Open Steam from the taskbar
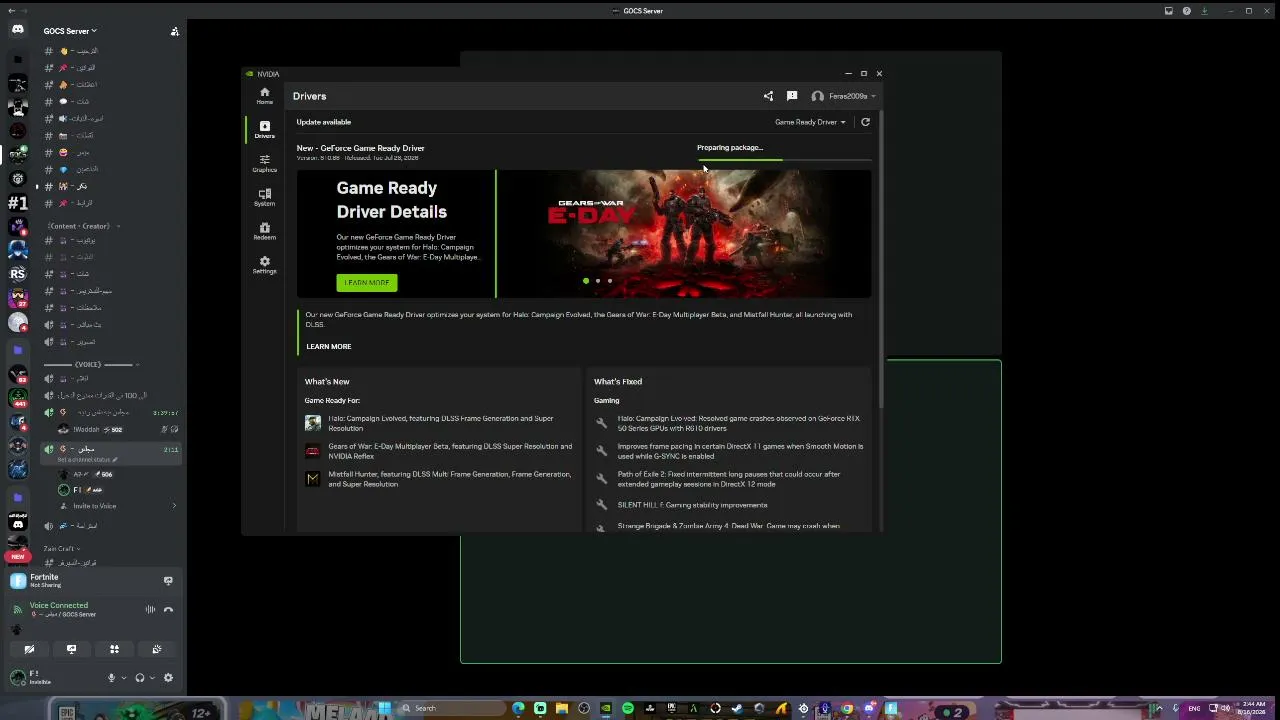The width and height of the screenshot is (1280, 720). [737, 708]
